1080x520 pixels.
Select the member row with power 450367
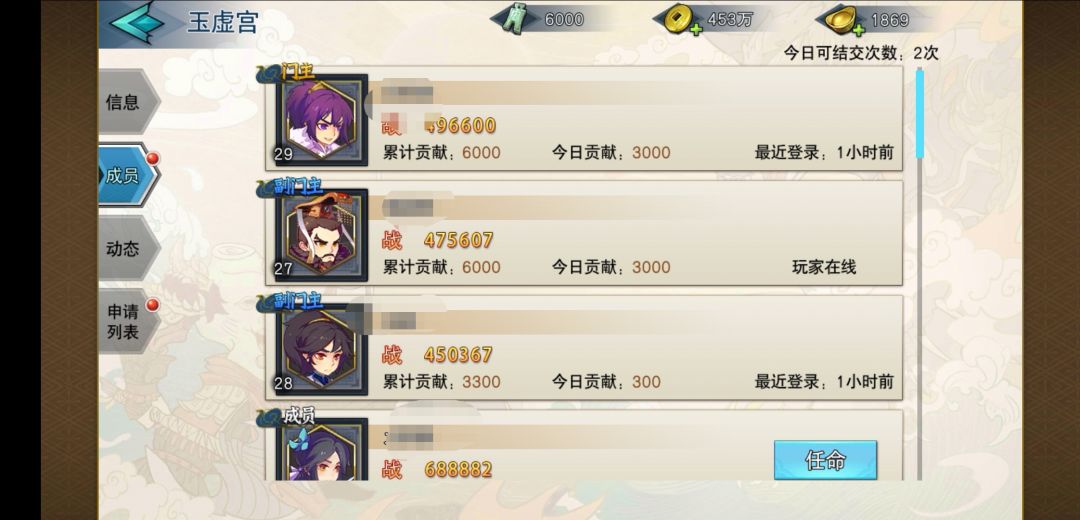click(x=584, y=348)
